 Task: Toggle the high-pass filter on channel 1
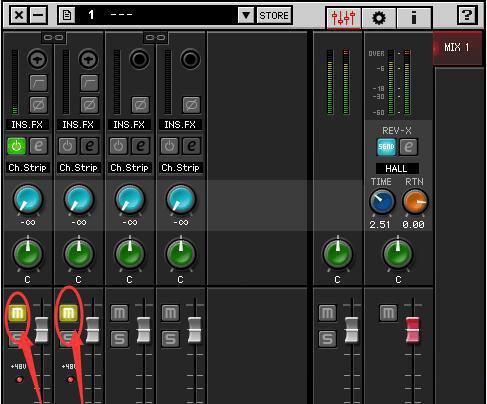point(38,83)
